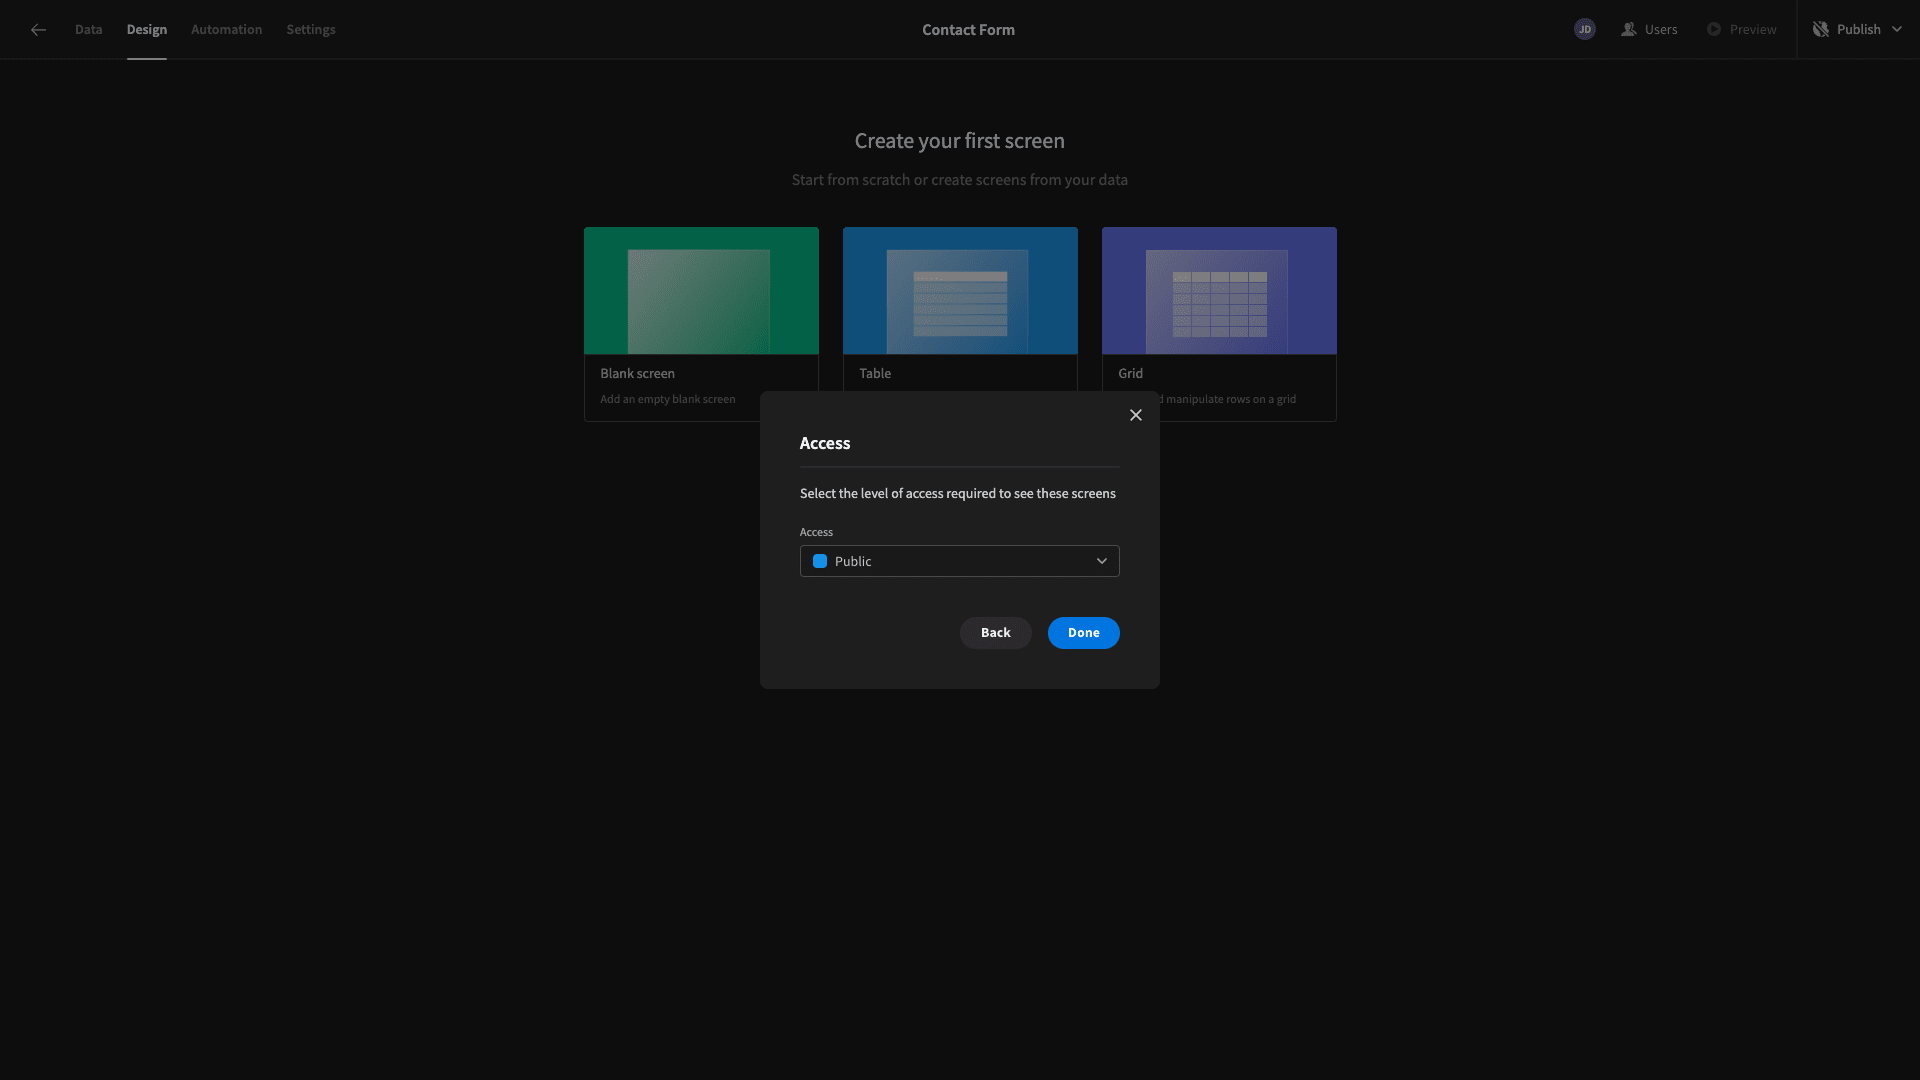Click the blue Public role color square

820,561
